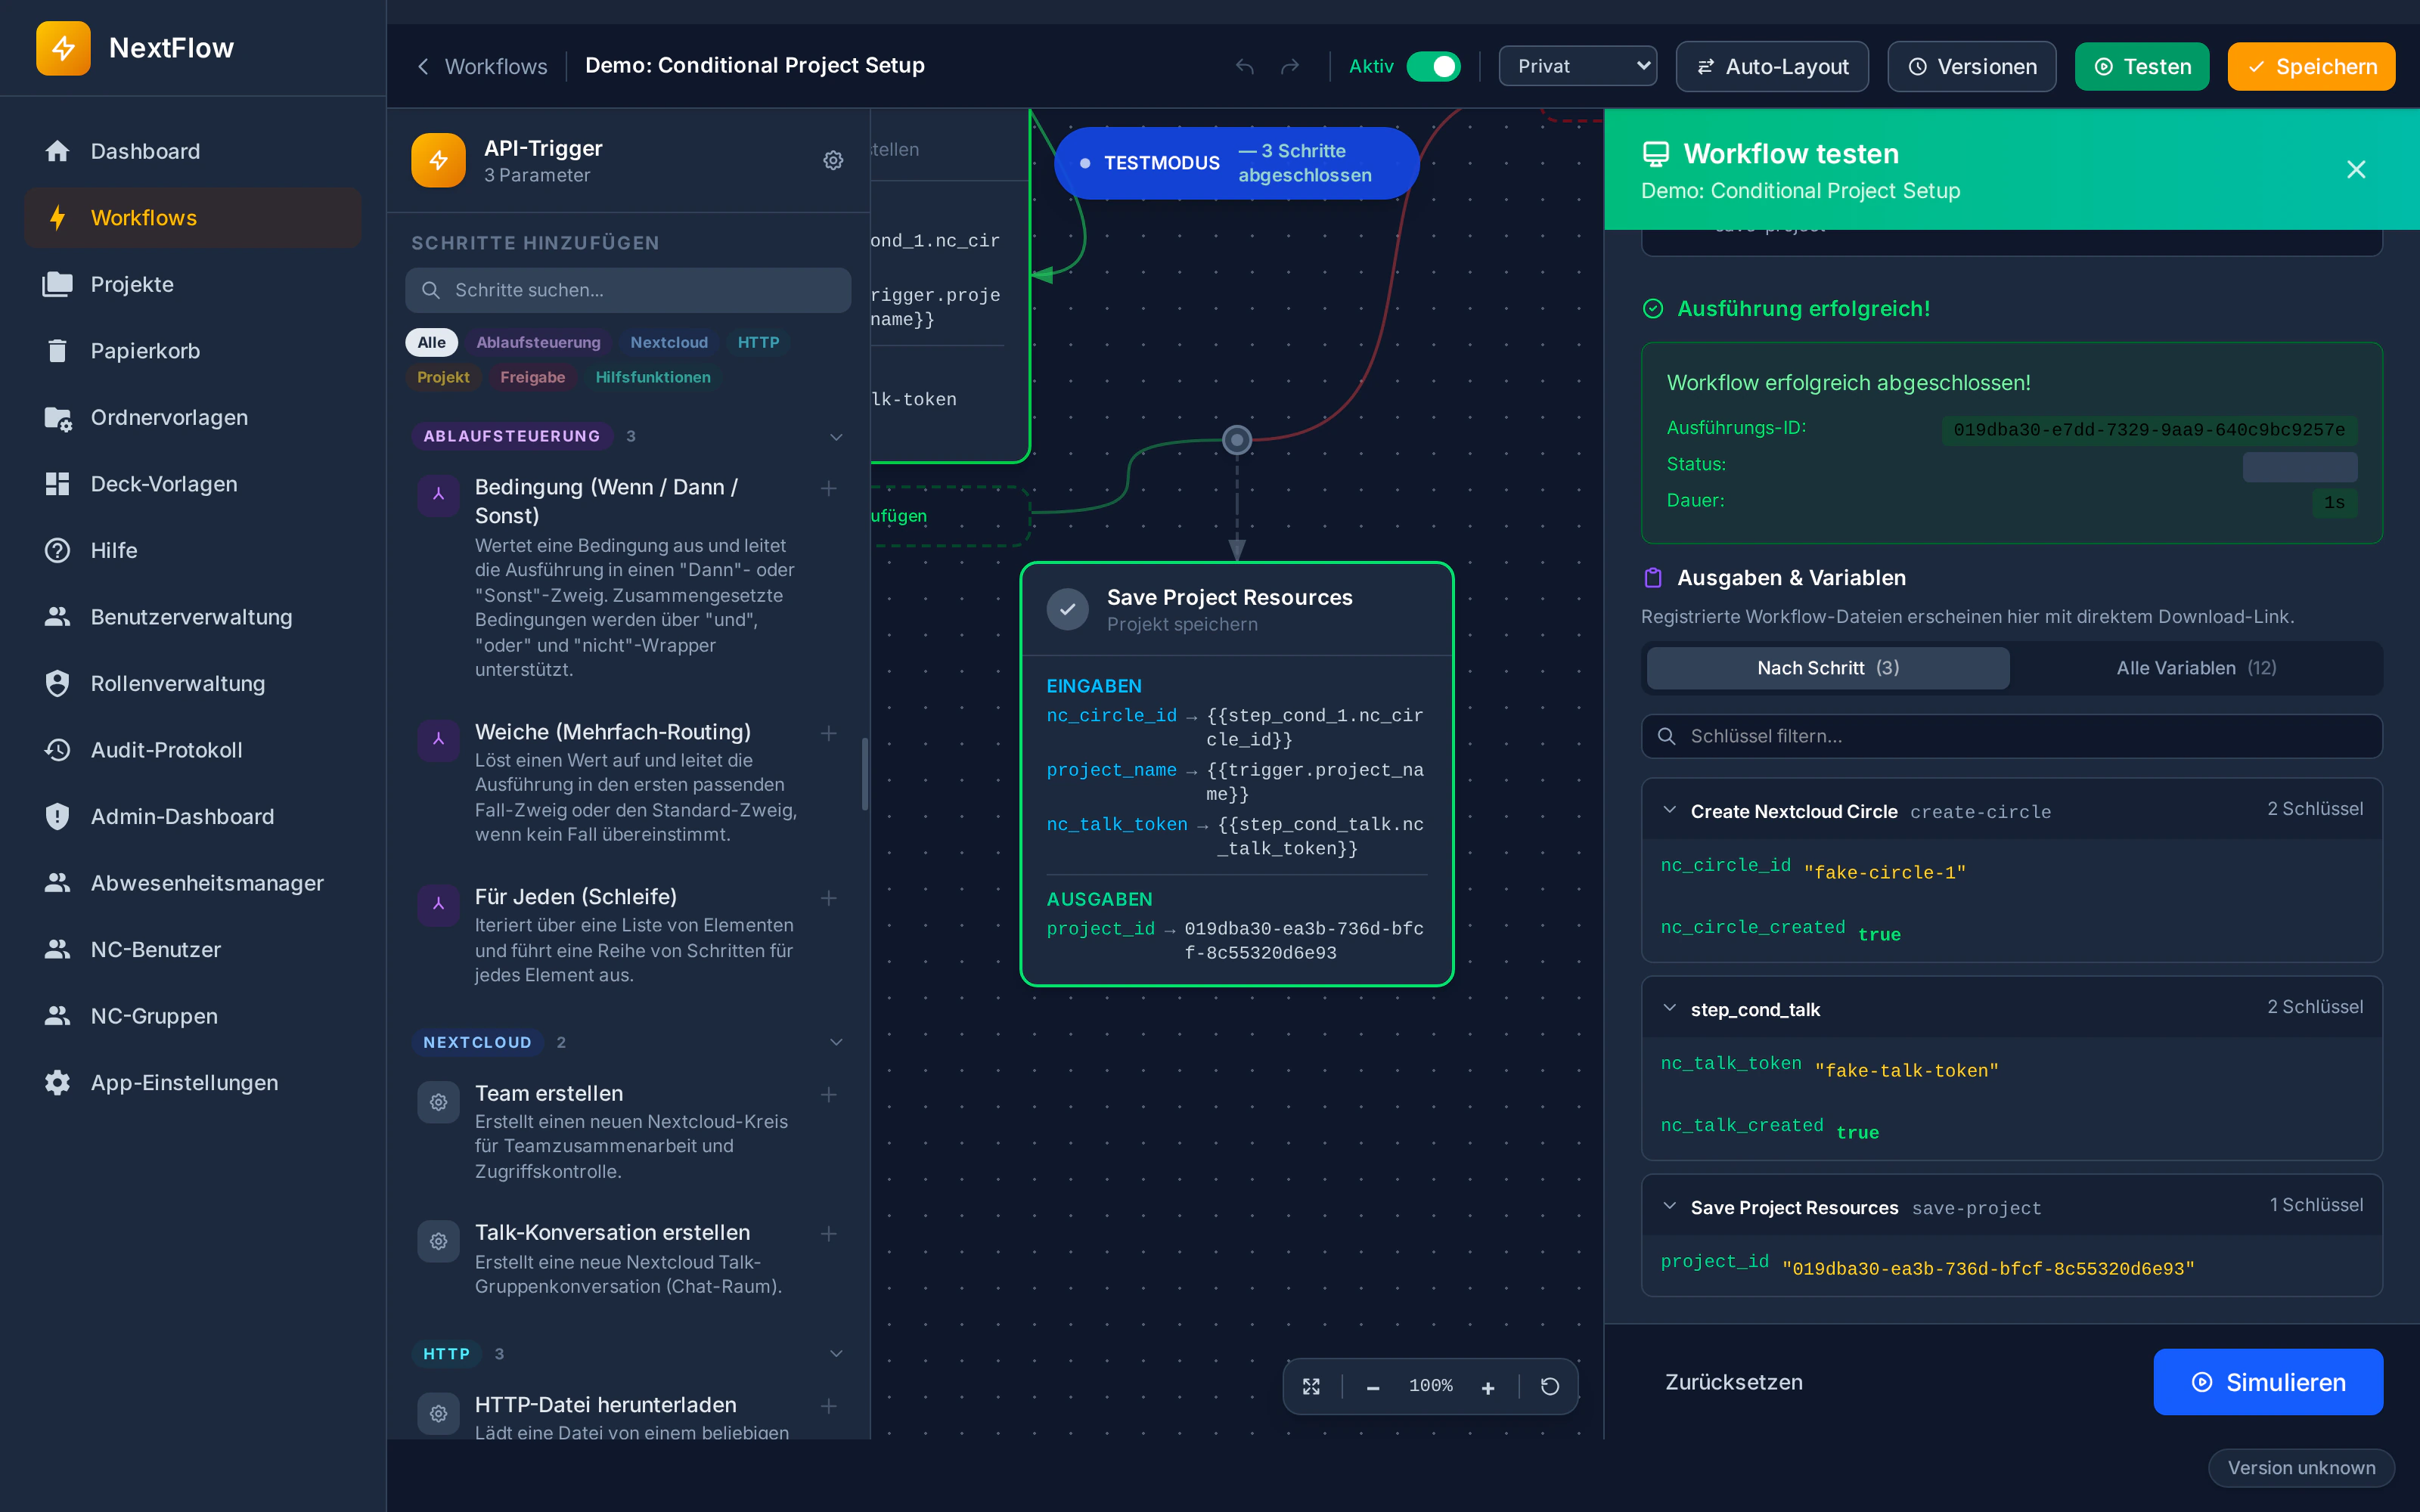The image size is (2420, 1512).
Task: Collapse Create Nextcloud Circle output group
Action: pos(1669,810)
